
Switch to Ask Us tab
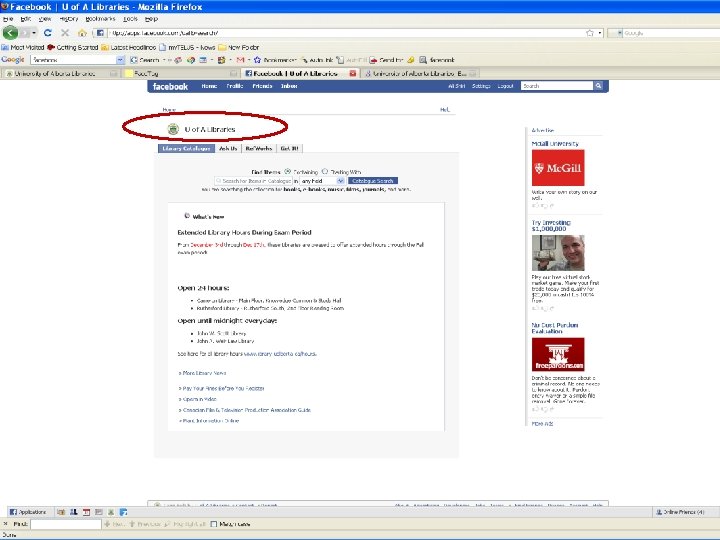click(x=228, y=148)
